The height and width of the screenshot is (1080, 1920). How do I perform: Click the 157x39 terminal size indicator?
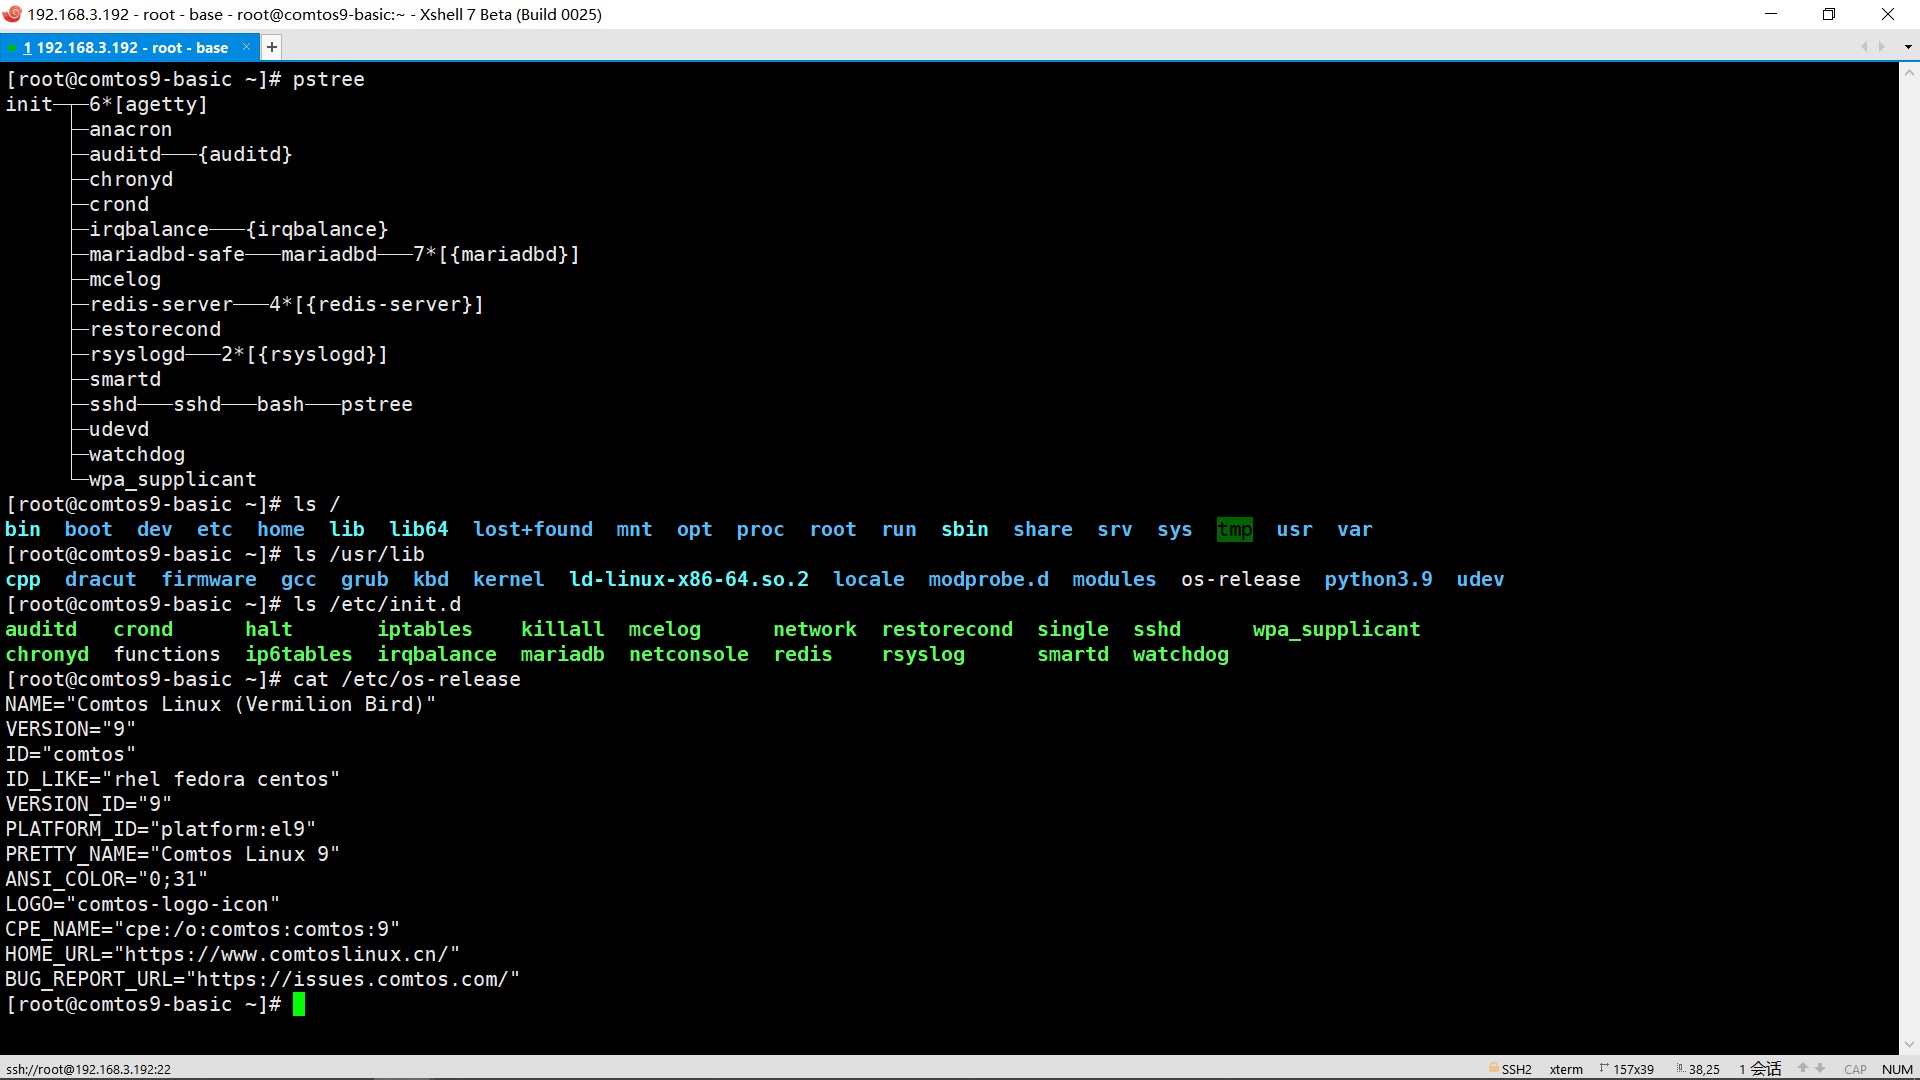(x=1632, y=1069)
